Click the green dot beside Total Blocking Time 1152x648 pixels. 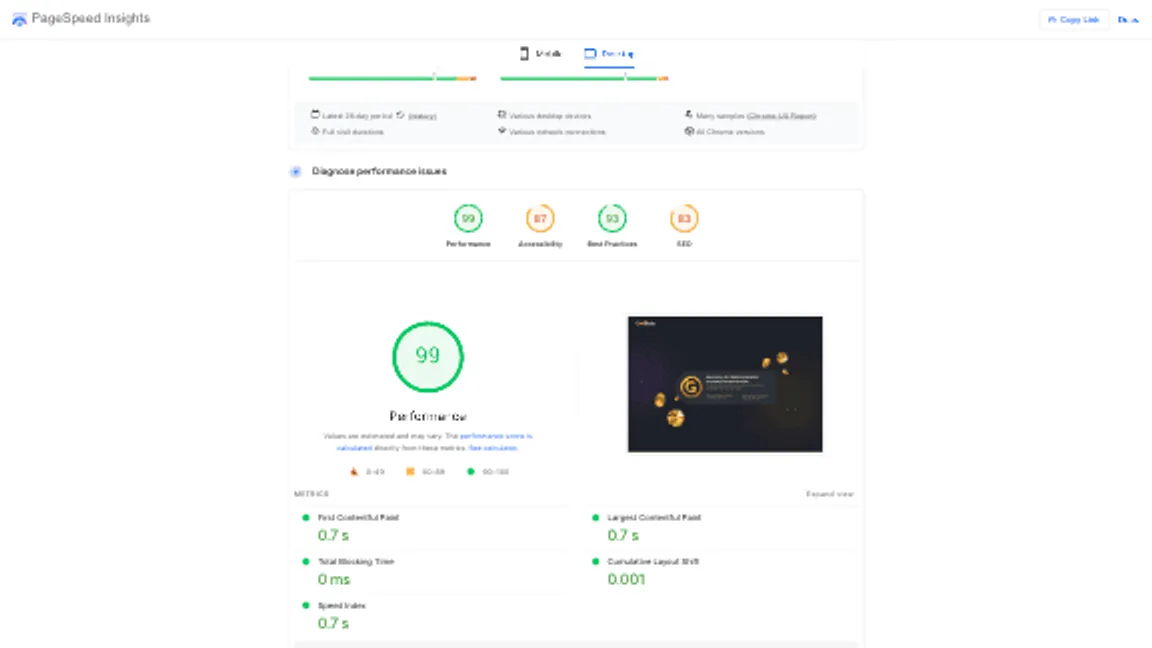pyautogui.click(x=306, y=562)
